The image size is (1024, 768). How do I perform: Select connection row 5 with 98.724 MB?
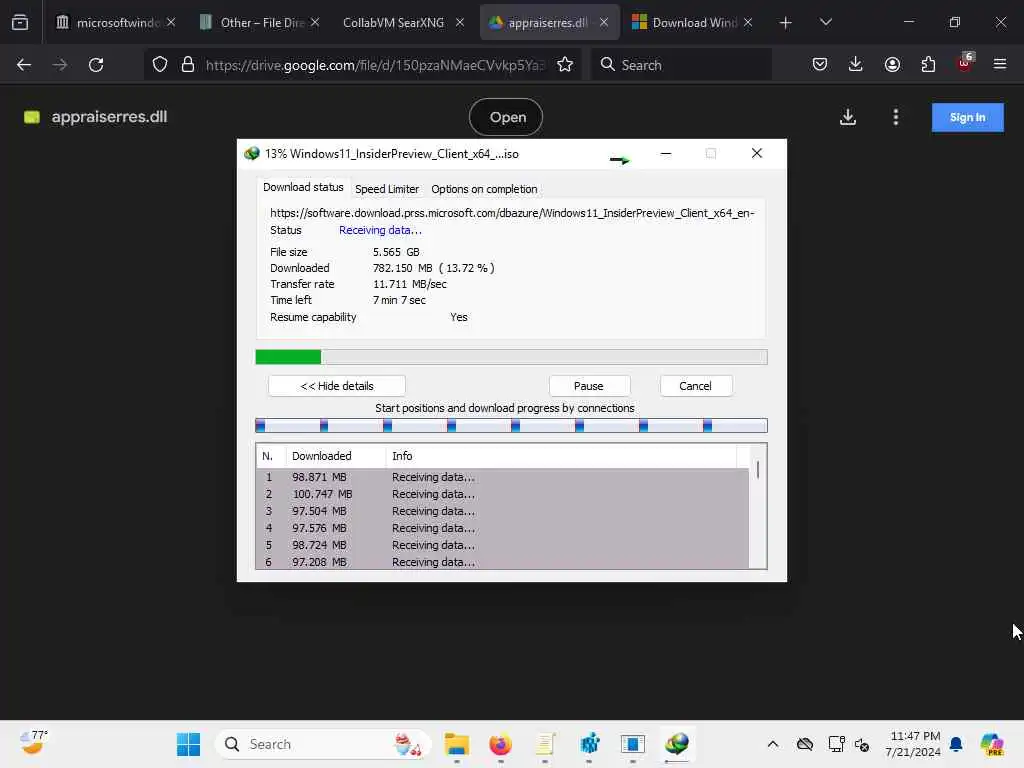point(502,545)
